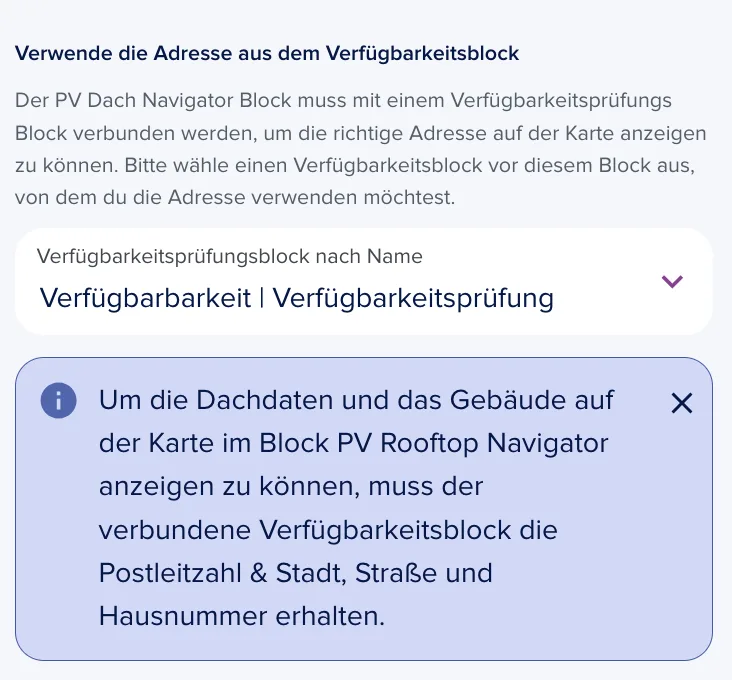Click the label 'Verfügbarkeitsprüfungsblock nach Name'
732x680 pixels.
tap(230, 256)
